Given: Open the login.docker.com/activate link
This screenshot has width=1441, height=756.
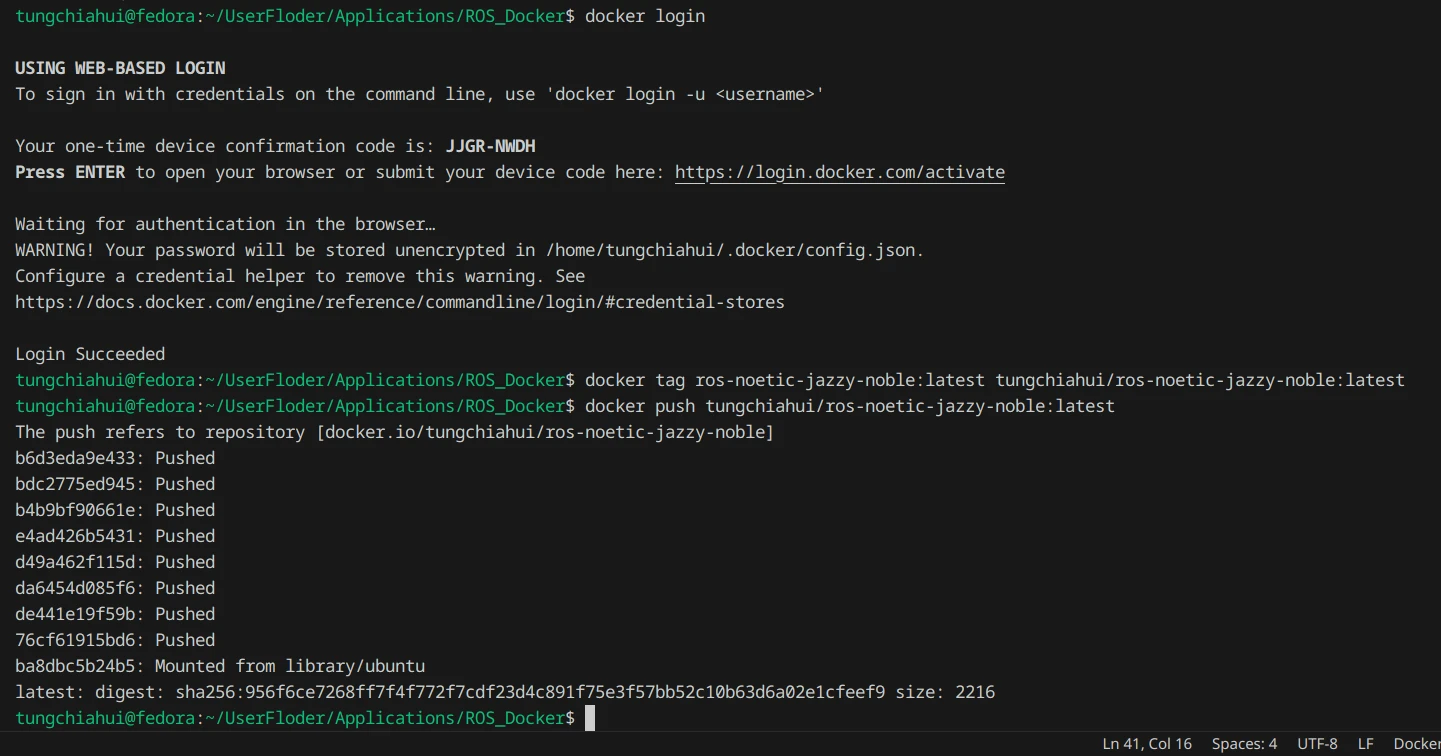Looking at the screenshot, I should pyautogui.click(x=840, y=172).
